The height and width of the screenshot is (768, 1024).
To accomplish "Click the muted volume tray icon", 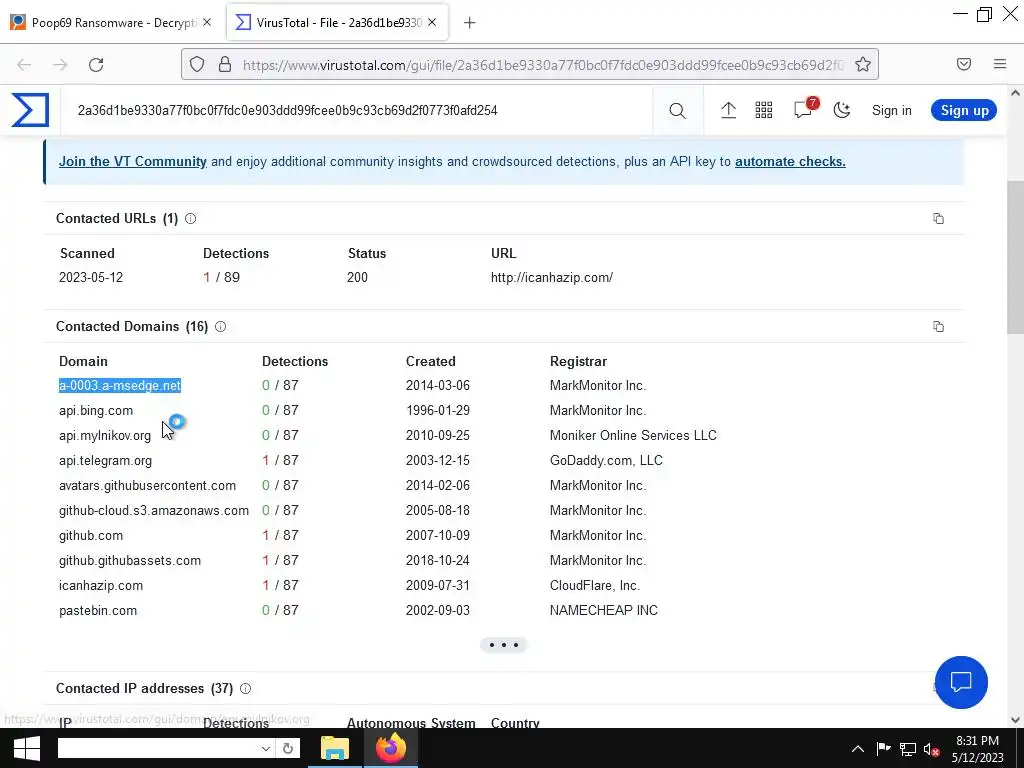I will click(x=931, y=749).
